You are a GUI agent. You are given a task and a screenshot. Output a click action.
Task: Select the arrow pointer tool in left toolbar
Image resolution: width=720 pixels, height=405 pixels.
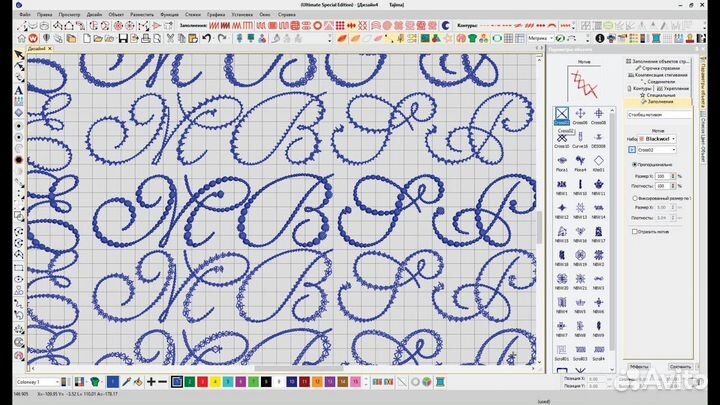coord(19,55)
